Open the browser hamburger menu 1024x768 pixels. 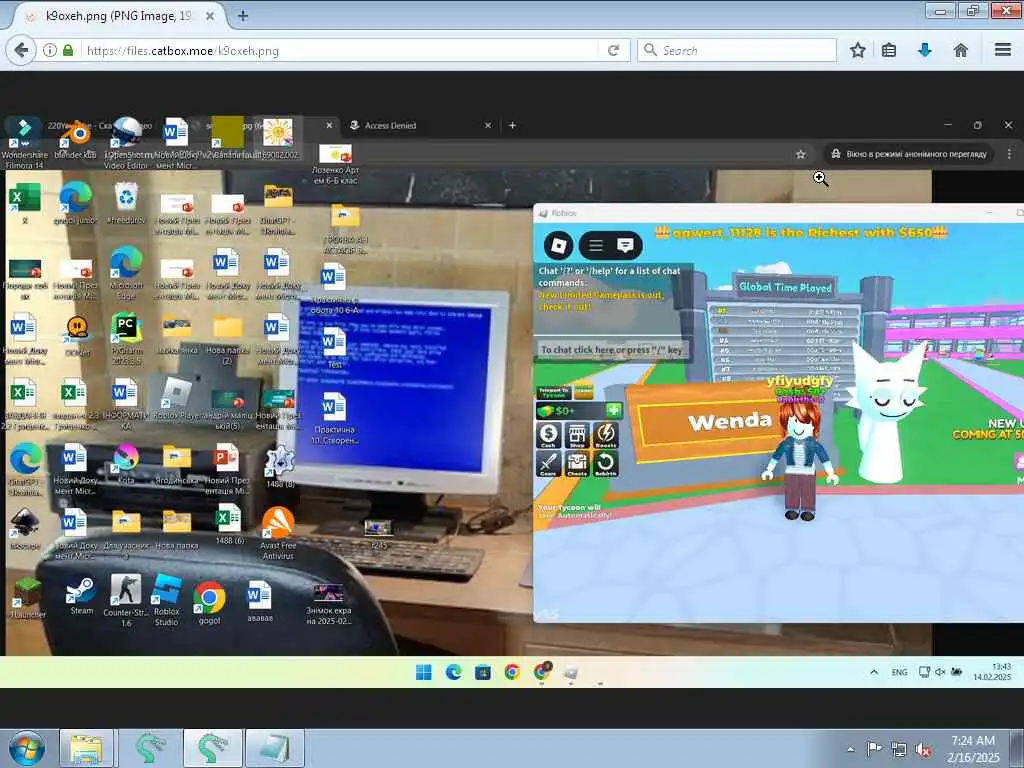(1003, 50)
